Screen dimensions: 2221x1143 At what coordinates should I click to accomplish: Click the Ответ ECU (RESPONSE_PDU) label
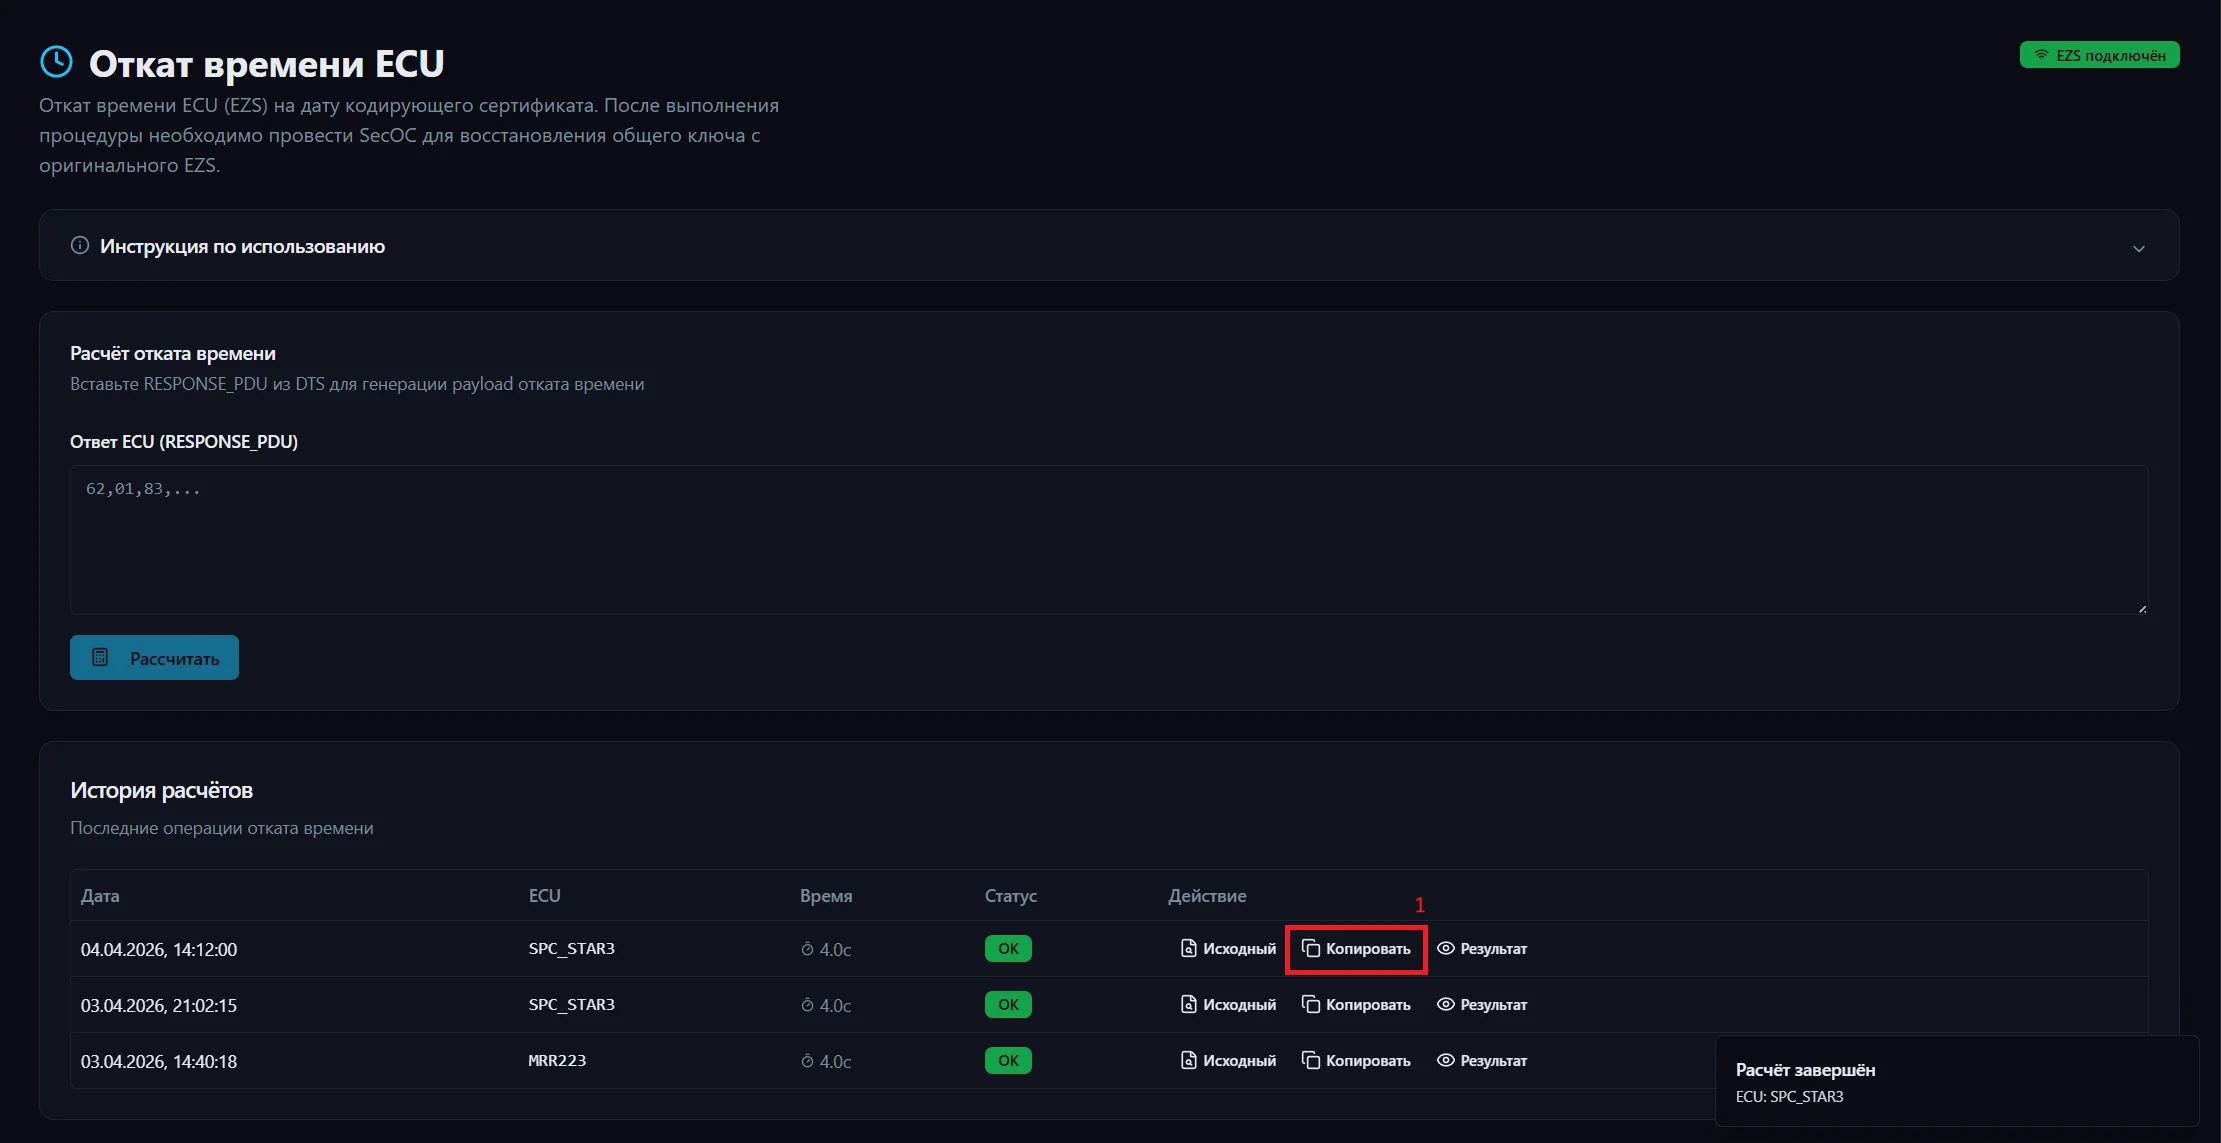pos(184,442)
